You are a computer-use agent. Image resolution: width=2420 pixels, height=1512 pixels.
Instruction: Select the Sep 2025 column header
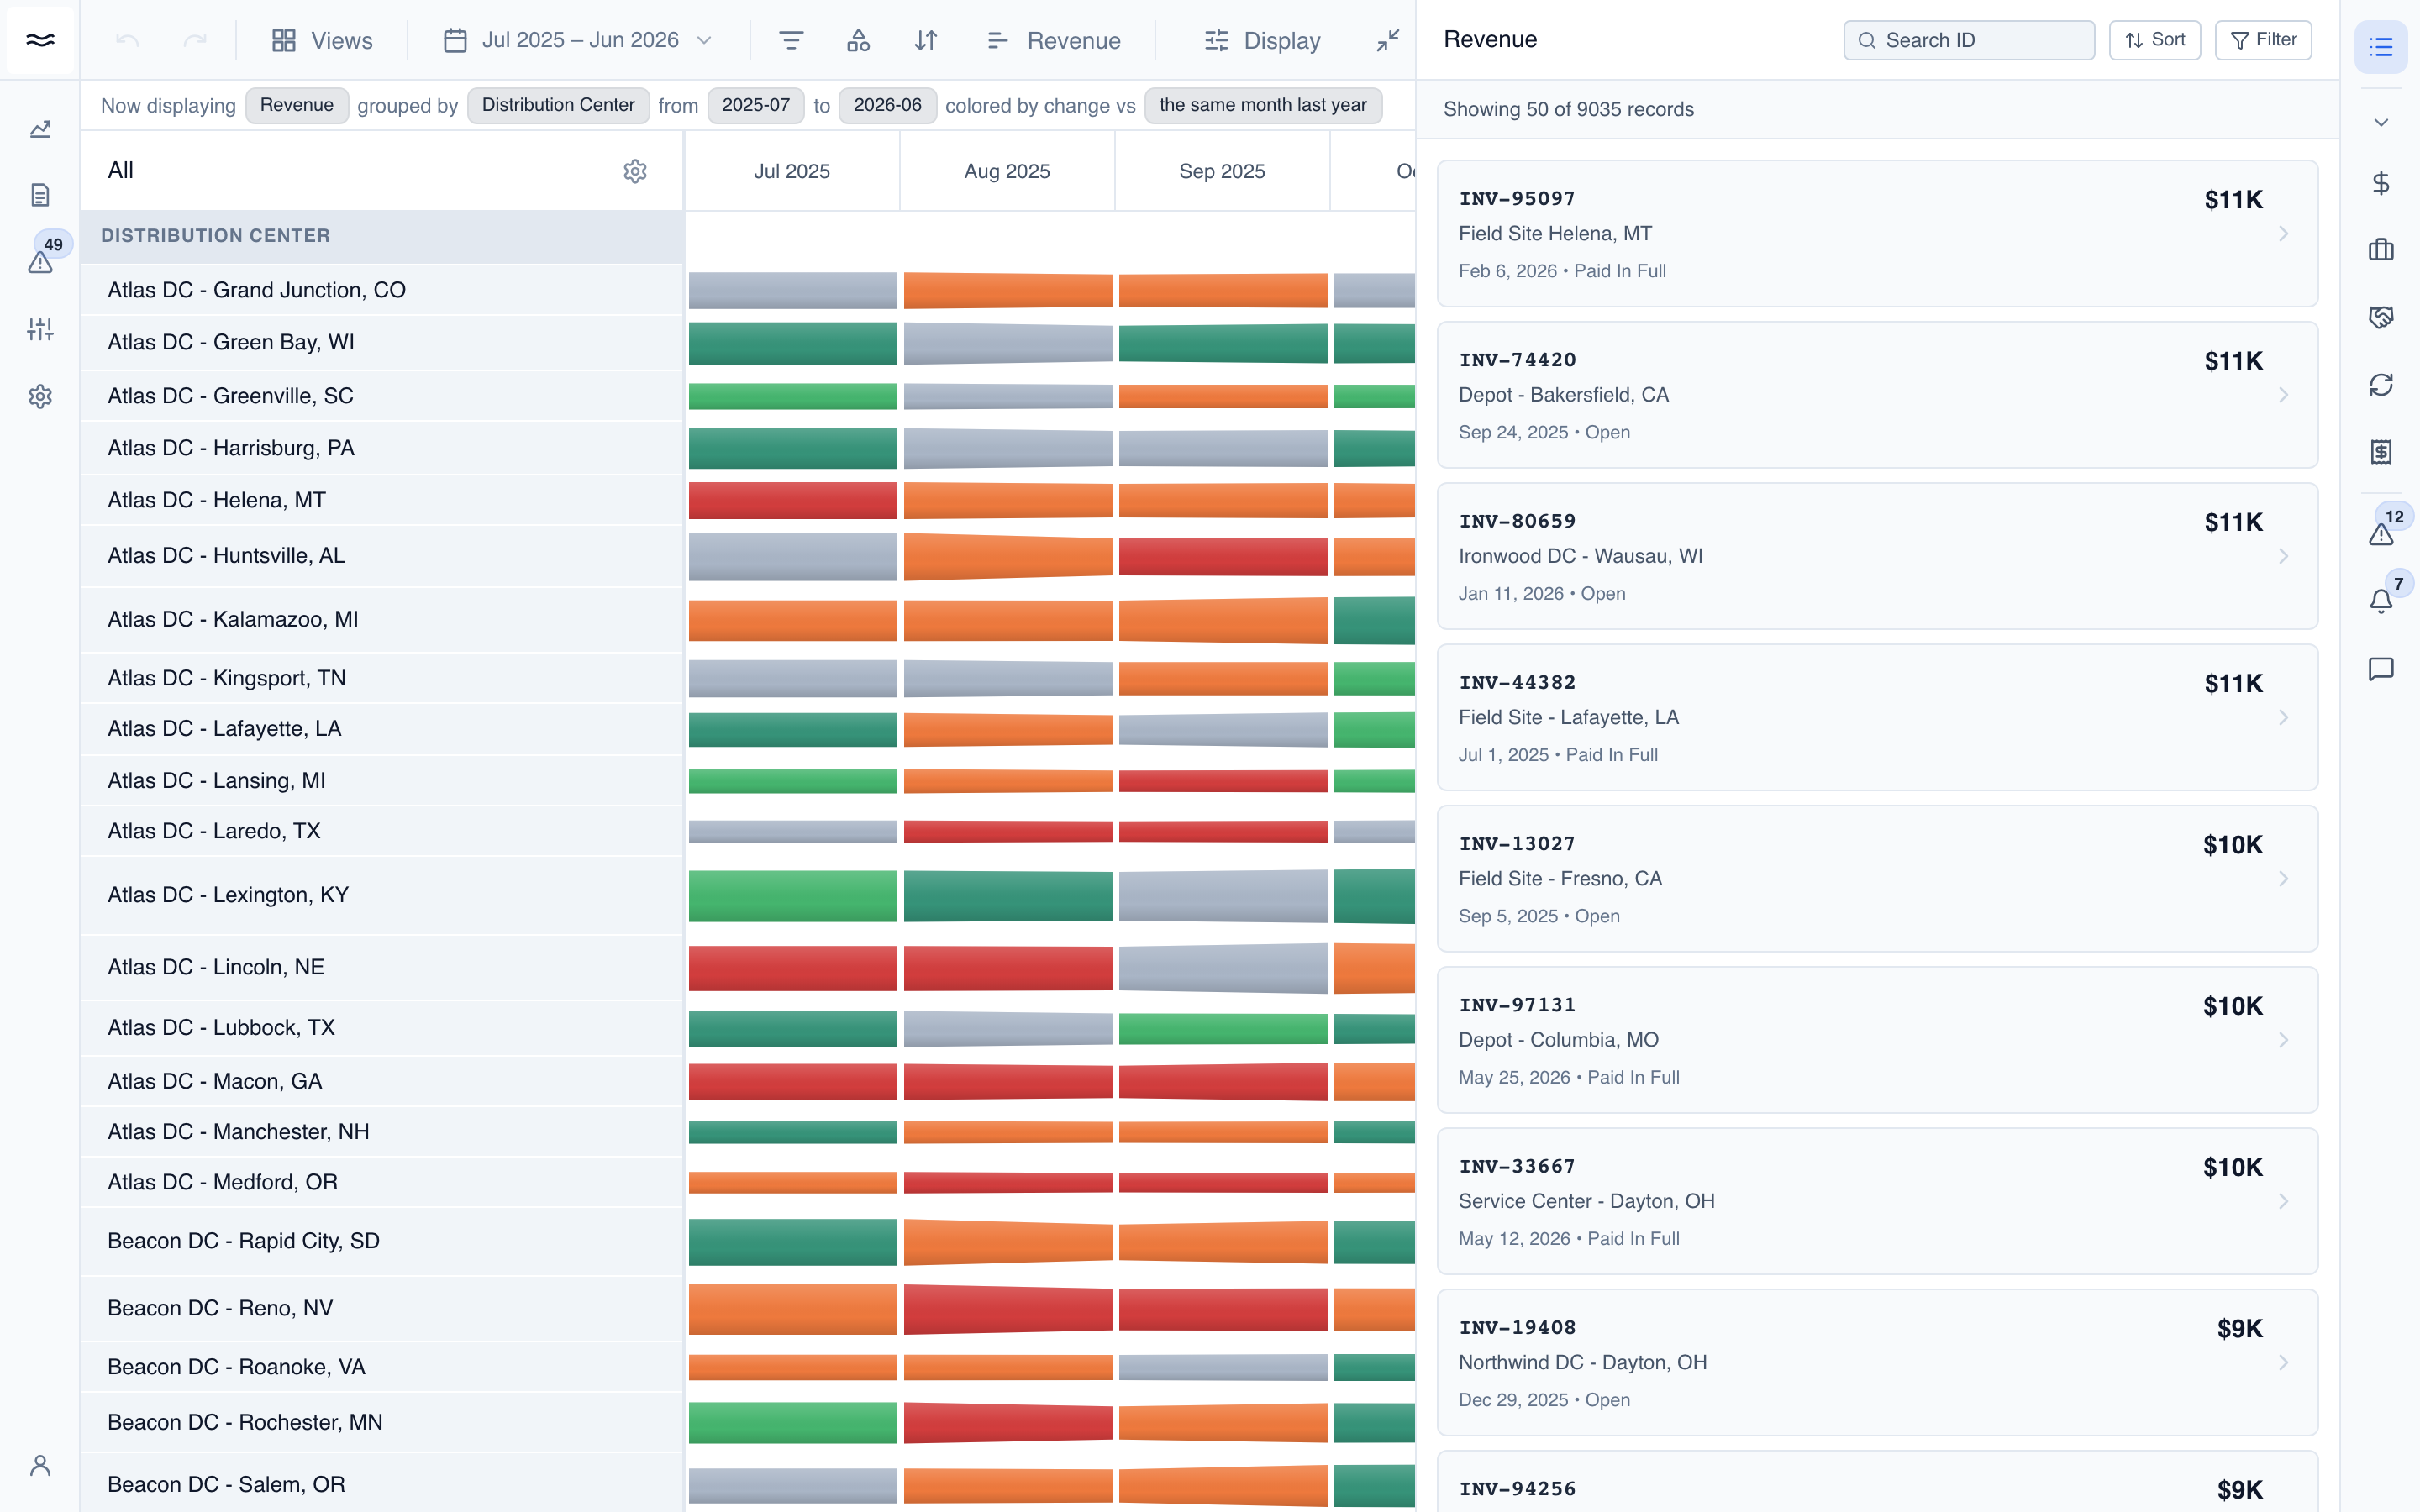(x=1222, y=171)
